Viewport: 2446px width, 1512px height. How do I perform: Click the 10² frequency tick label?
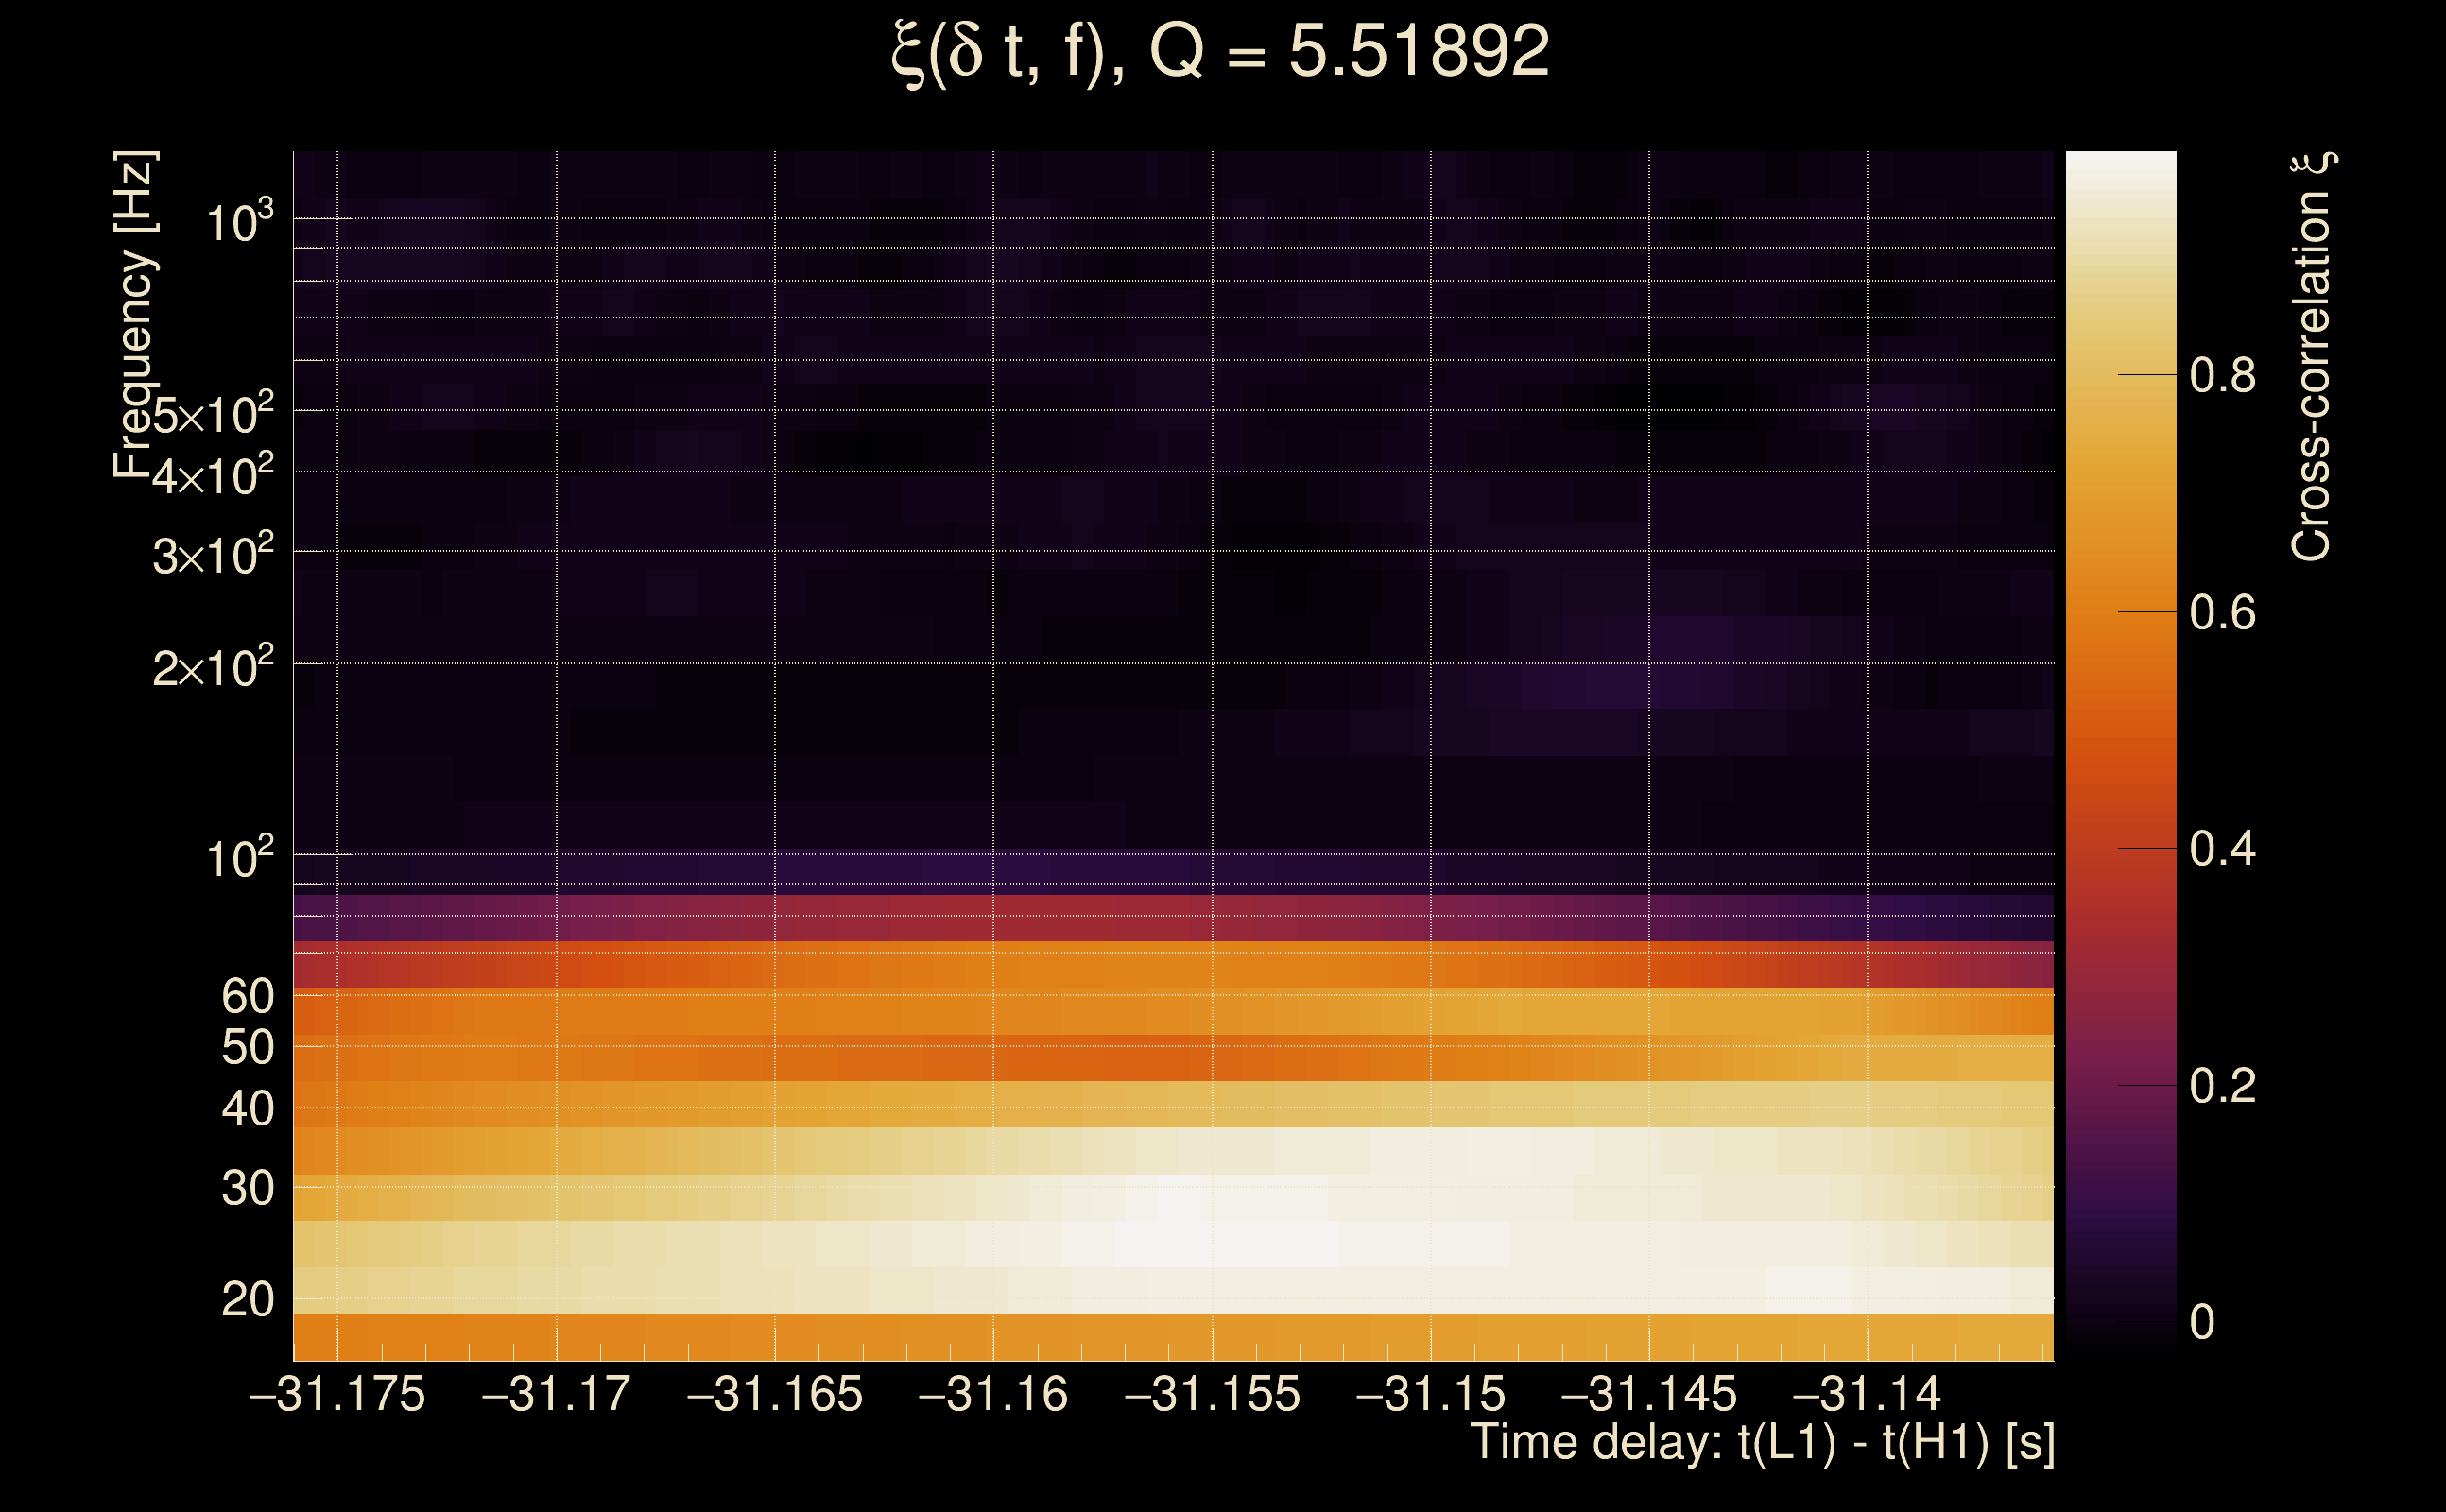click(239, 858)
